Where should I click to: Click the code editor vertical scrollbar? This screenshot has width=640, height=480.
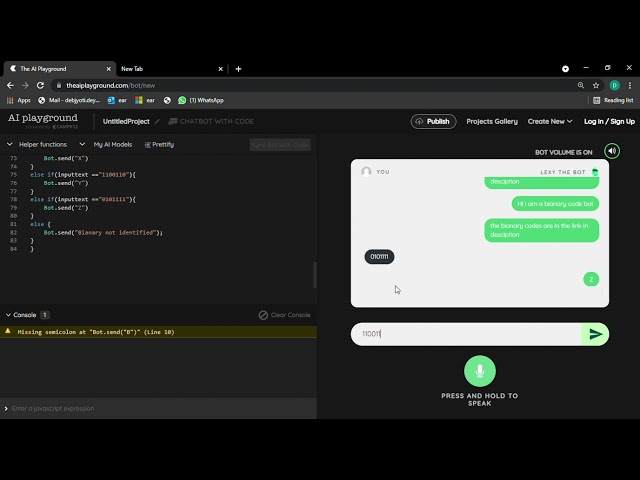coord(314,275)
